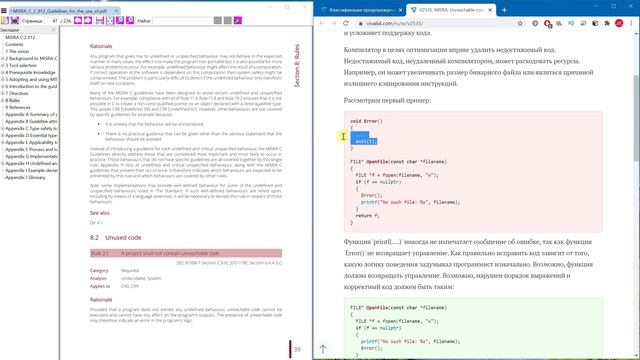Image resolution: width=640 pixels, height=360 pixels.
Task: Click 'return f;' line in red code block
Action: tap(367, 216)
